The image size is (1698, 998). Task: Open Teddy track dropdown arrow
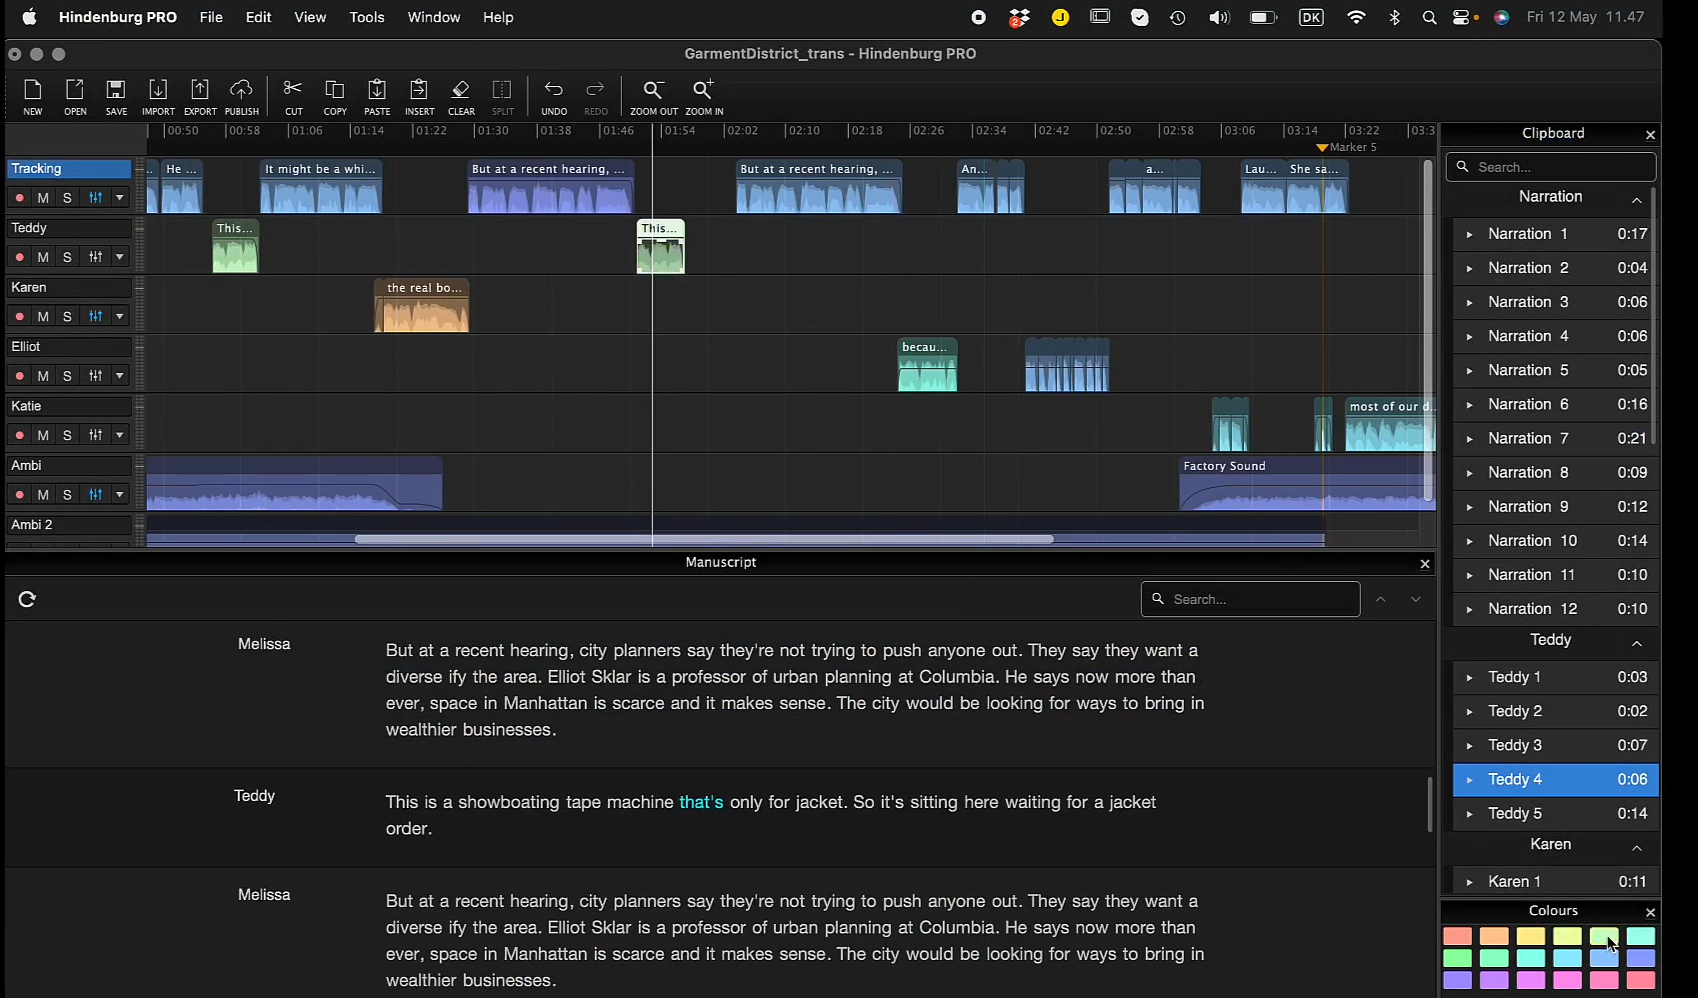(x=120, y=257)
